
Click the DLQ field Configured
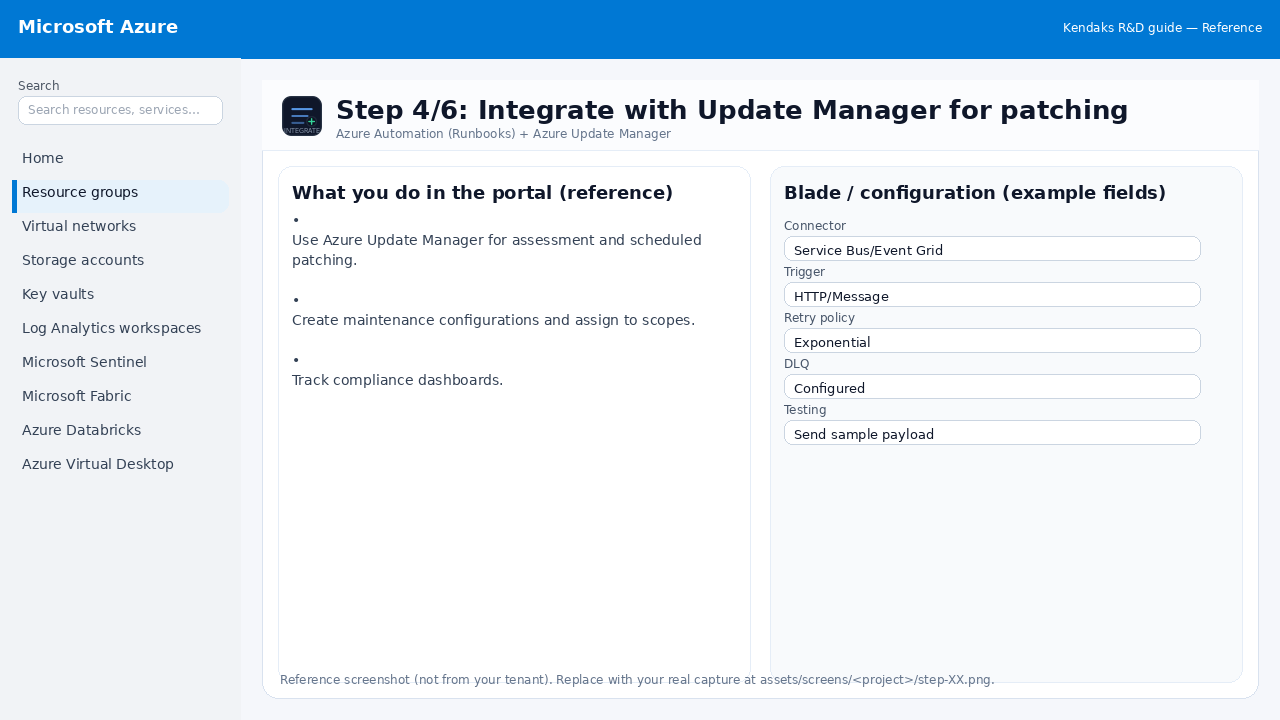click(x=992, y=387)
